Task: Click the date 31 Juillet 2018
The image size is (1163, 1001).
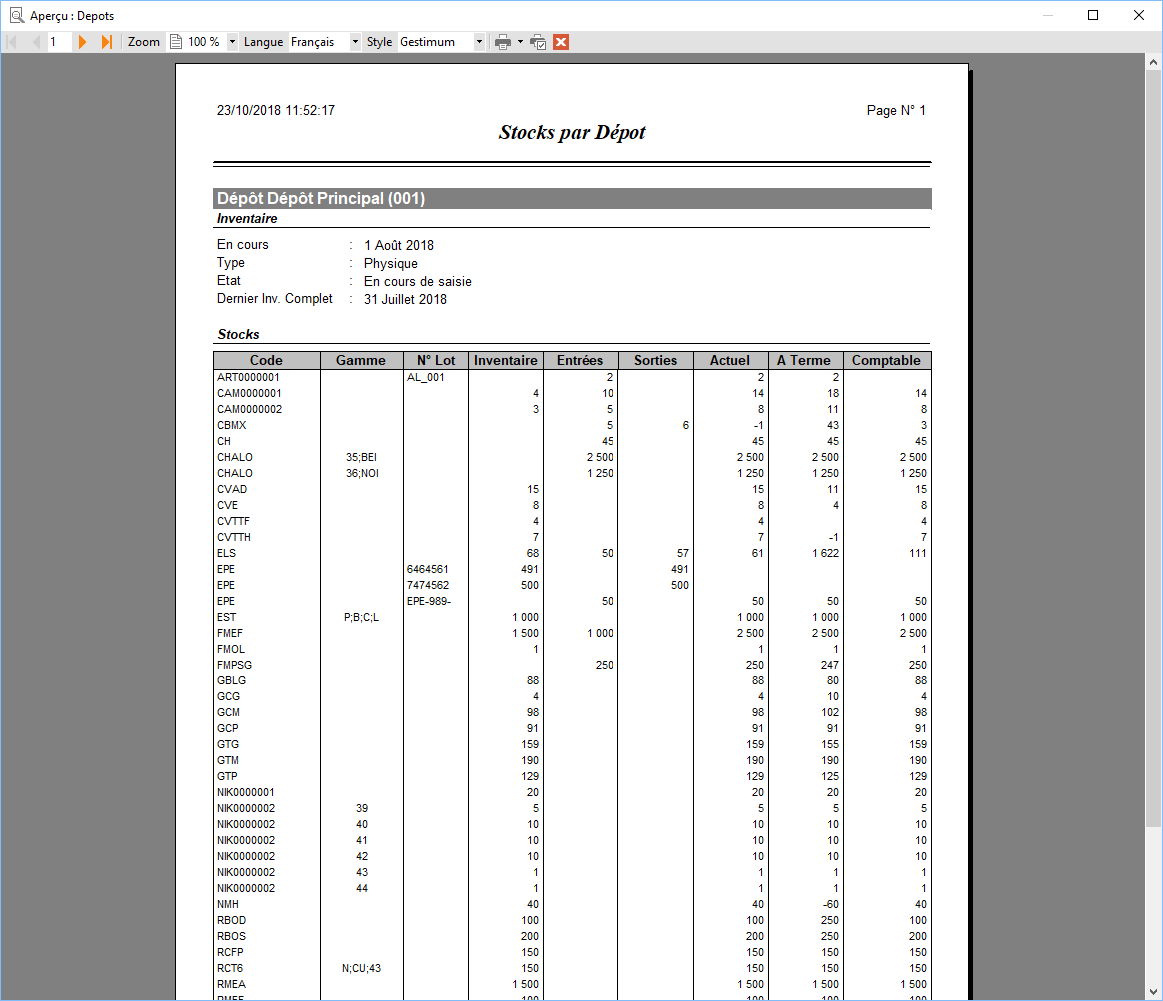Action: tap(406, 300)
